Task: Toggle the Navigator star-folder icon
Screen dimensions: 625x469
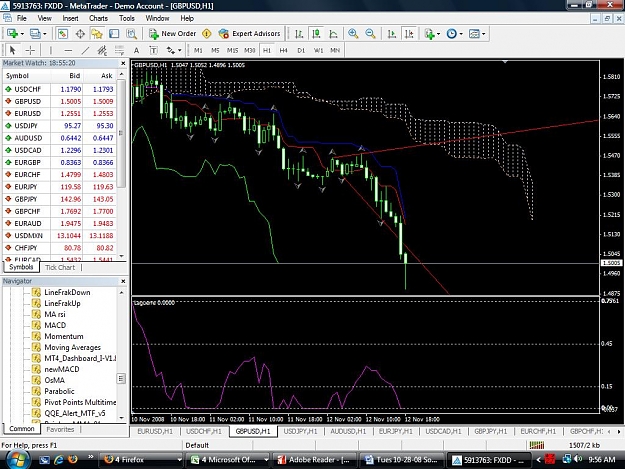Action: click(x=97, y=34)
